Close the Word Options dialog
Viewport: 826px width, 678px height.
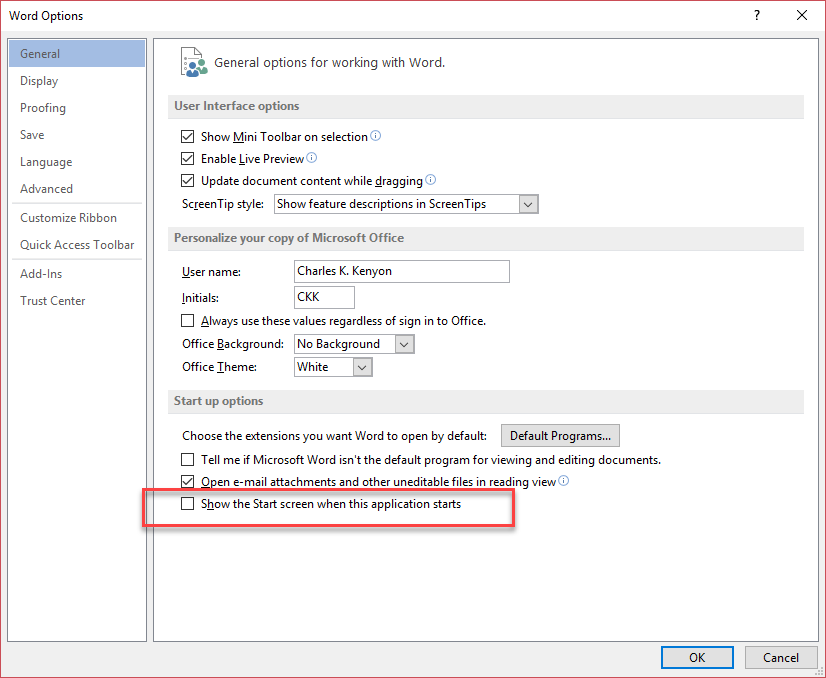tap(802, 15)
